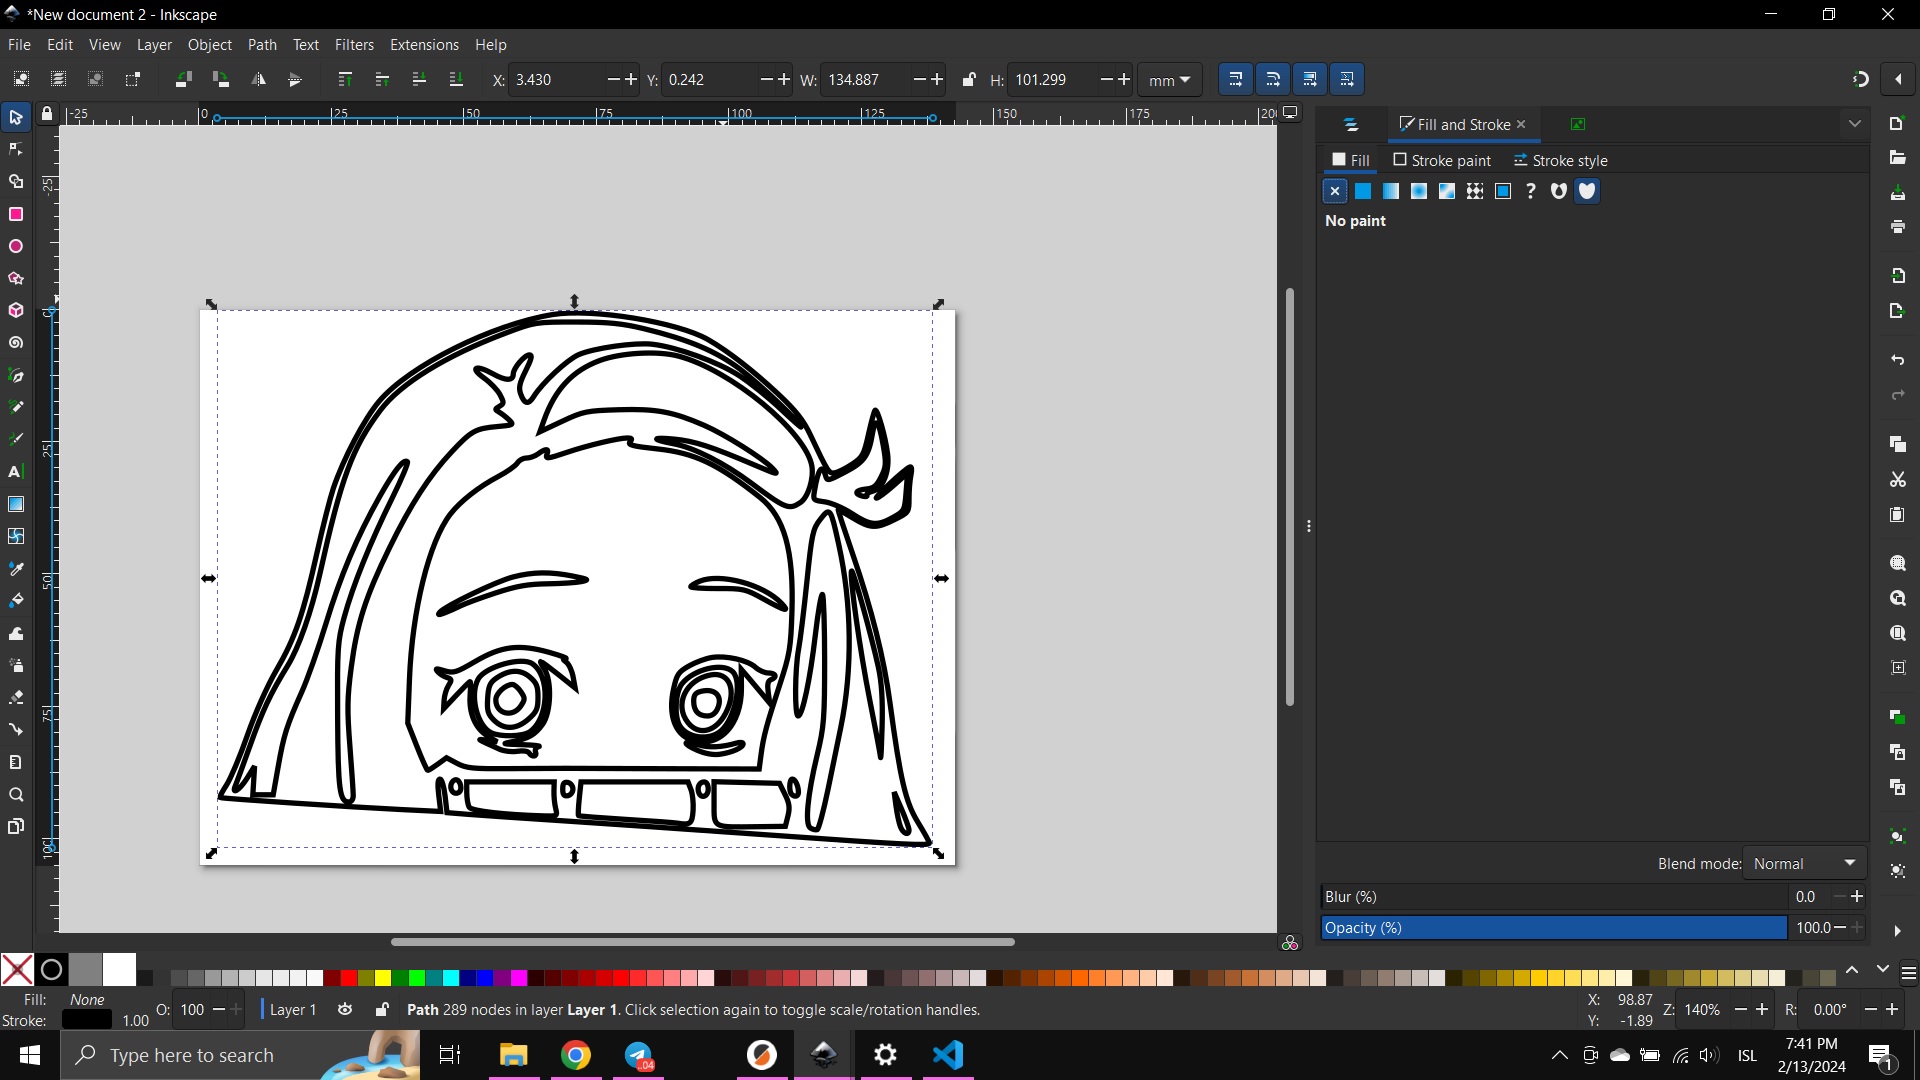Toggle scale rounded corners option
The height and width of the screenshot is (1080, 1920).
(x=1272, y=80)
